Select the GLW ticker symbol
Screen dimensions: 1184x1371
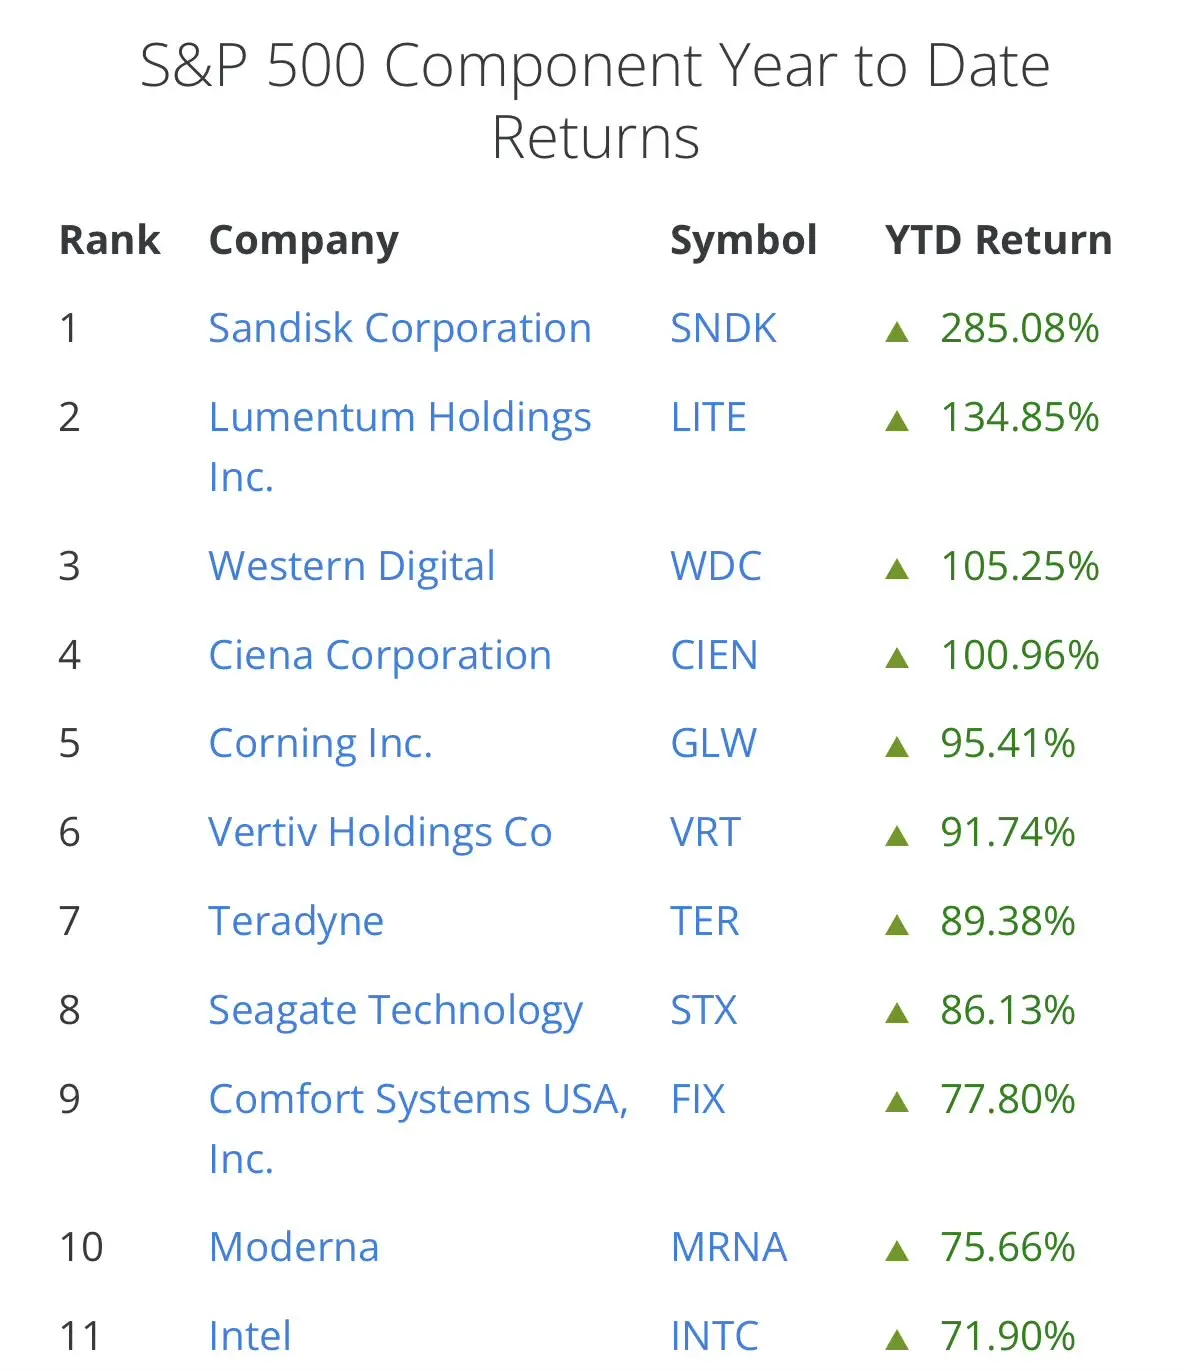click(x=713, y=743)
